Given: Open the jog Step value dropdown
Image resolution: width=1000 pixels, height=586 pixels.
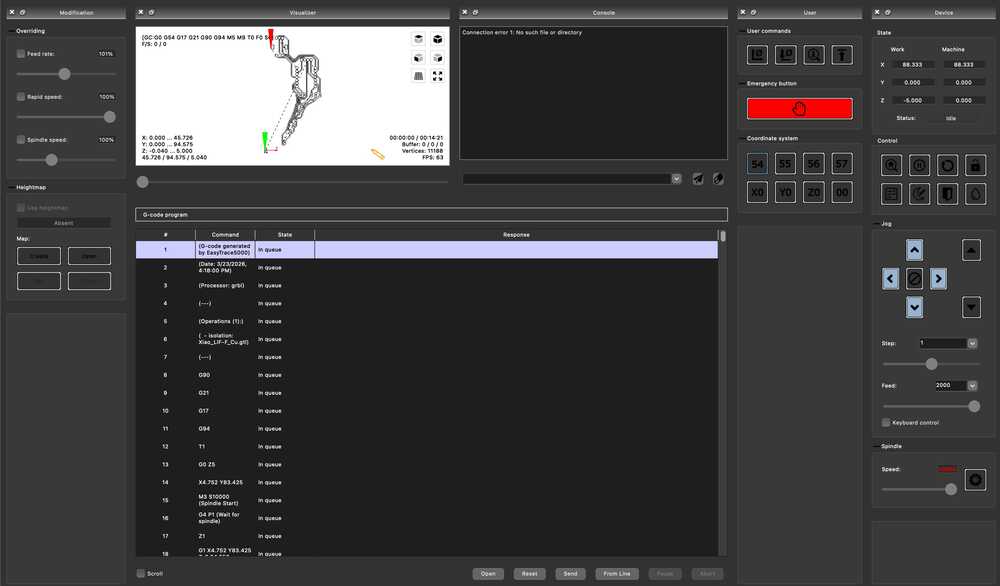Looking at the screenshot, I should coord(974,343).
